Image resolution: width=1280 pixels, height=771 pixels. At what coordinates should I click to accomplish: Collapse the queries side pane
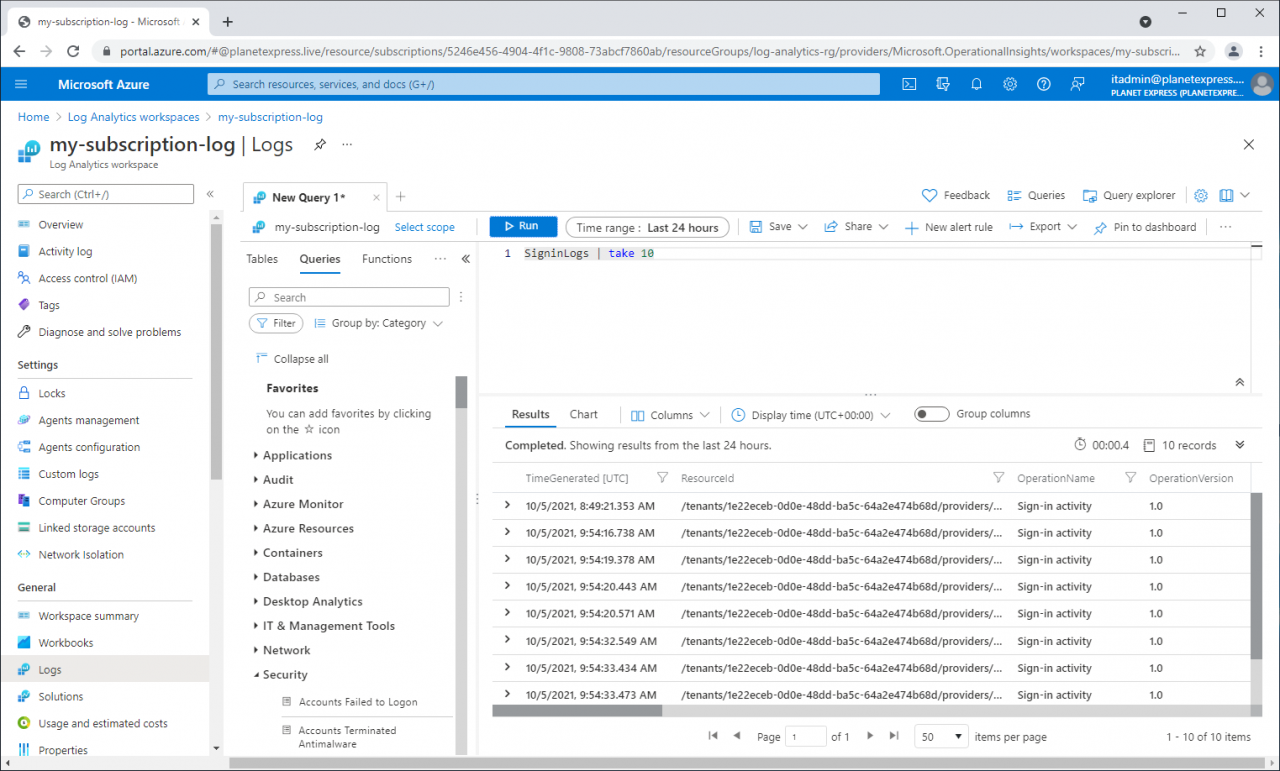click(465, 259)
